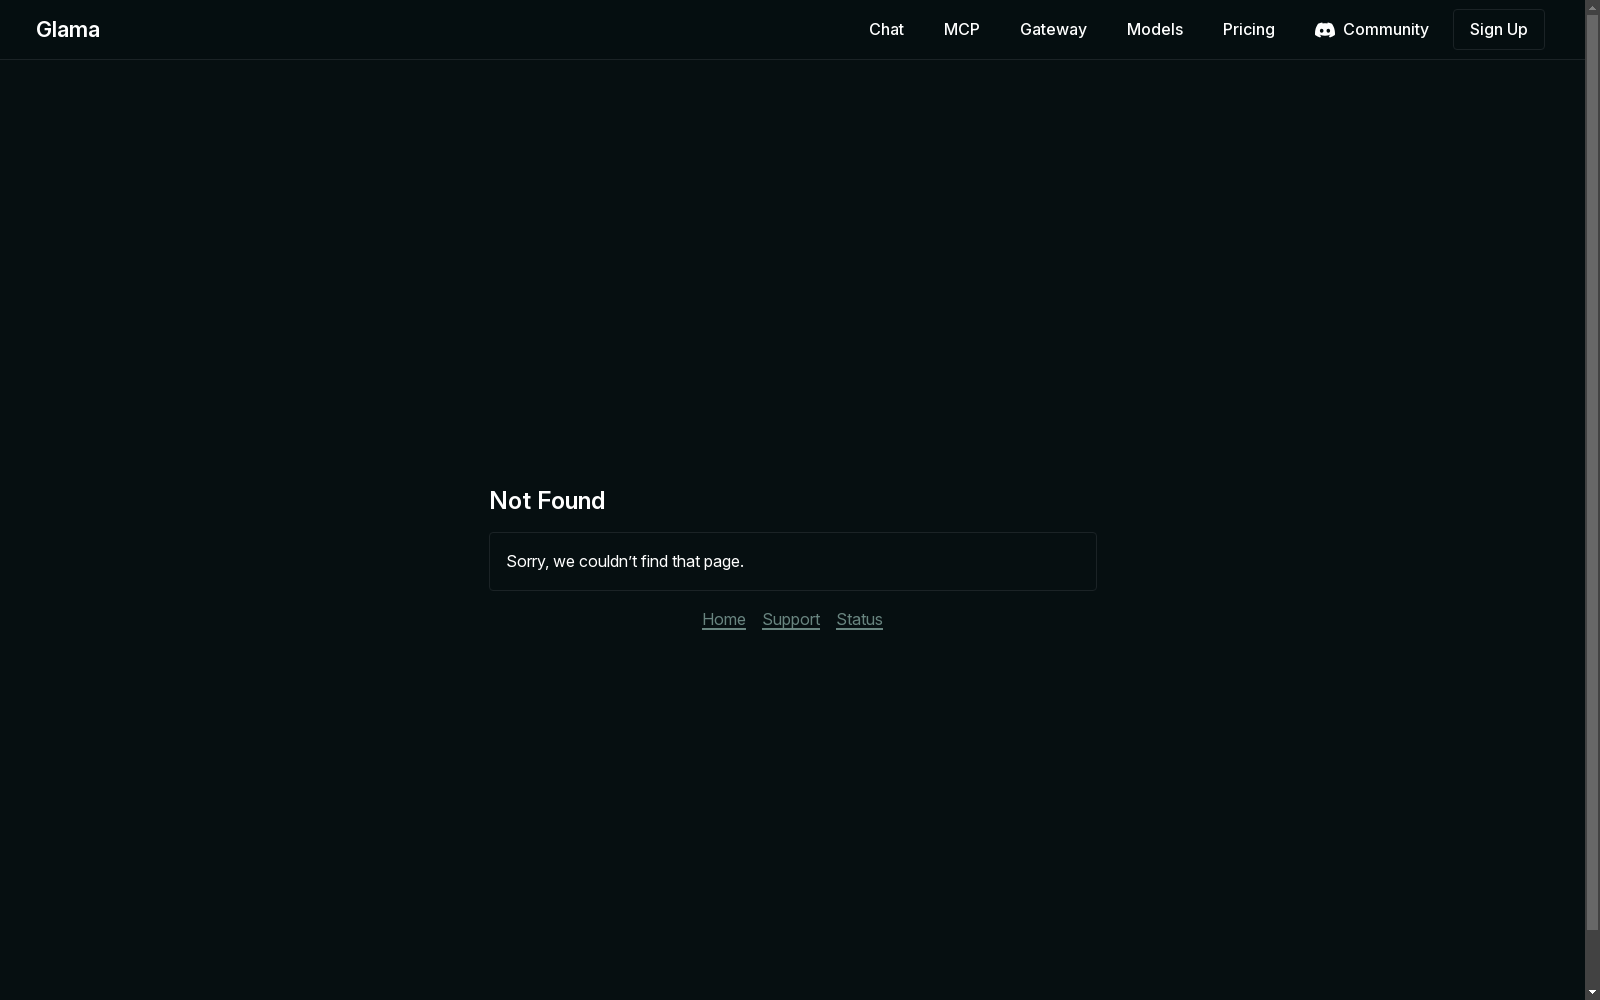The height and width of the screenshot is (1000, 1600).
Task: Go to the MCP section
Action: (x=961, y=29)
